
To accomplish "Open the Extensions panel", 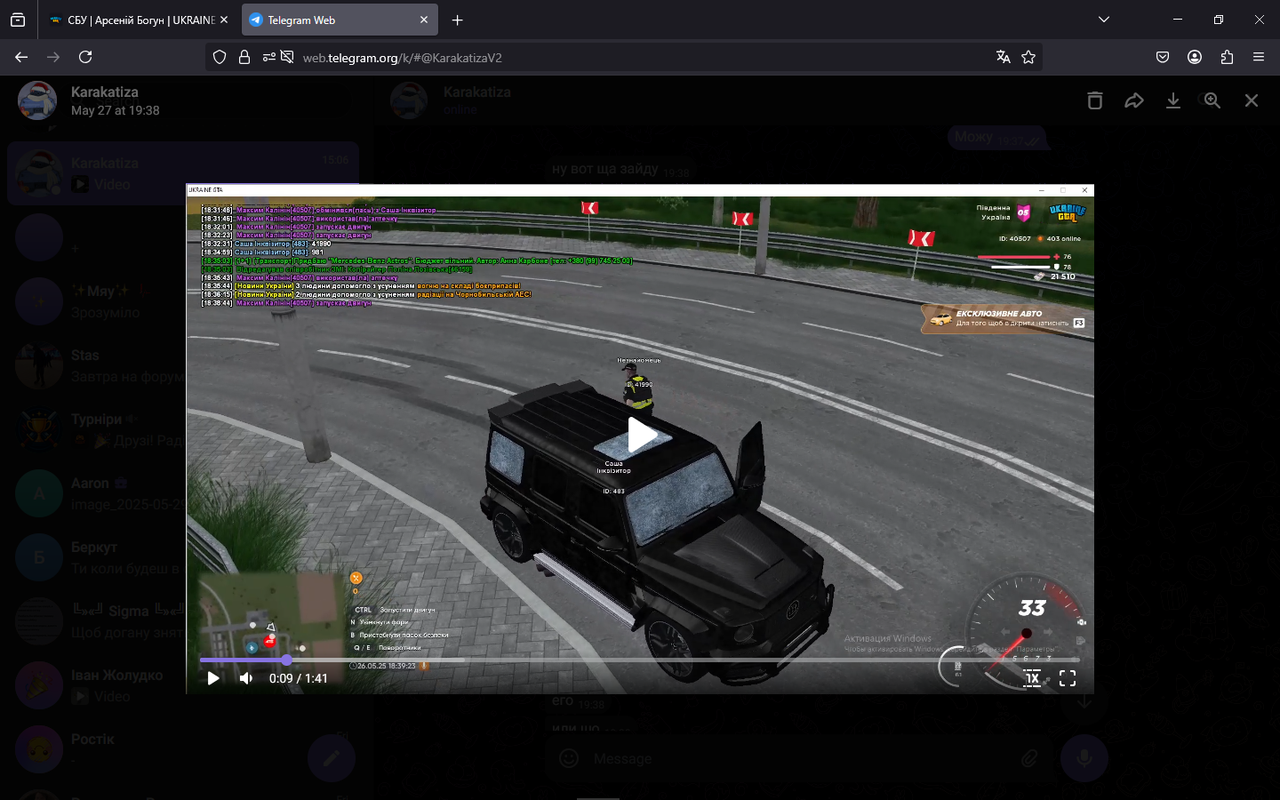I will [x=1227, y=57].
